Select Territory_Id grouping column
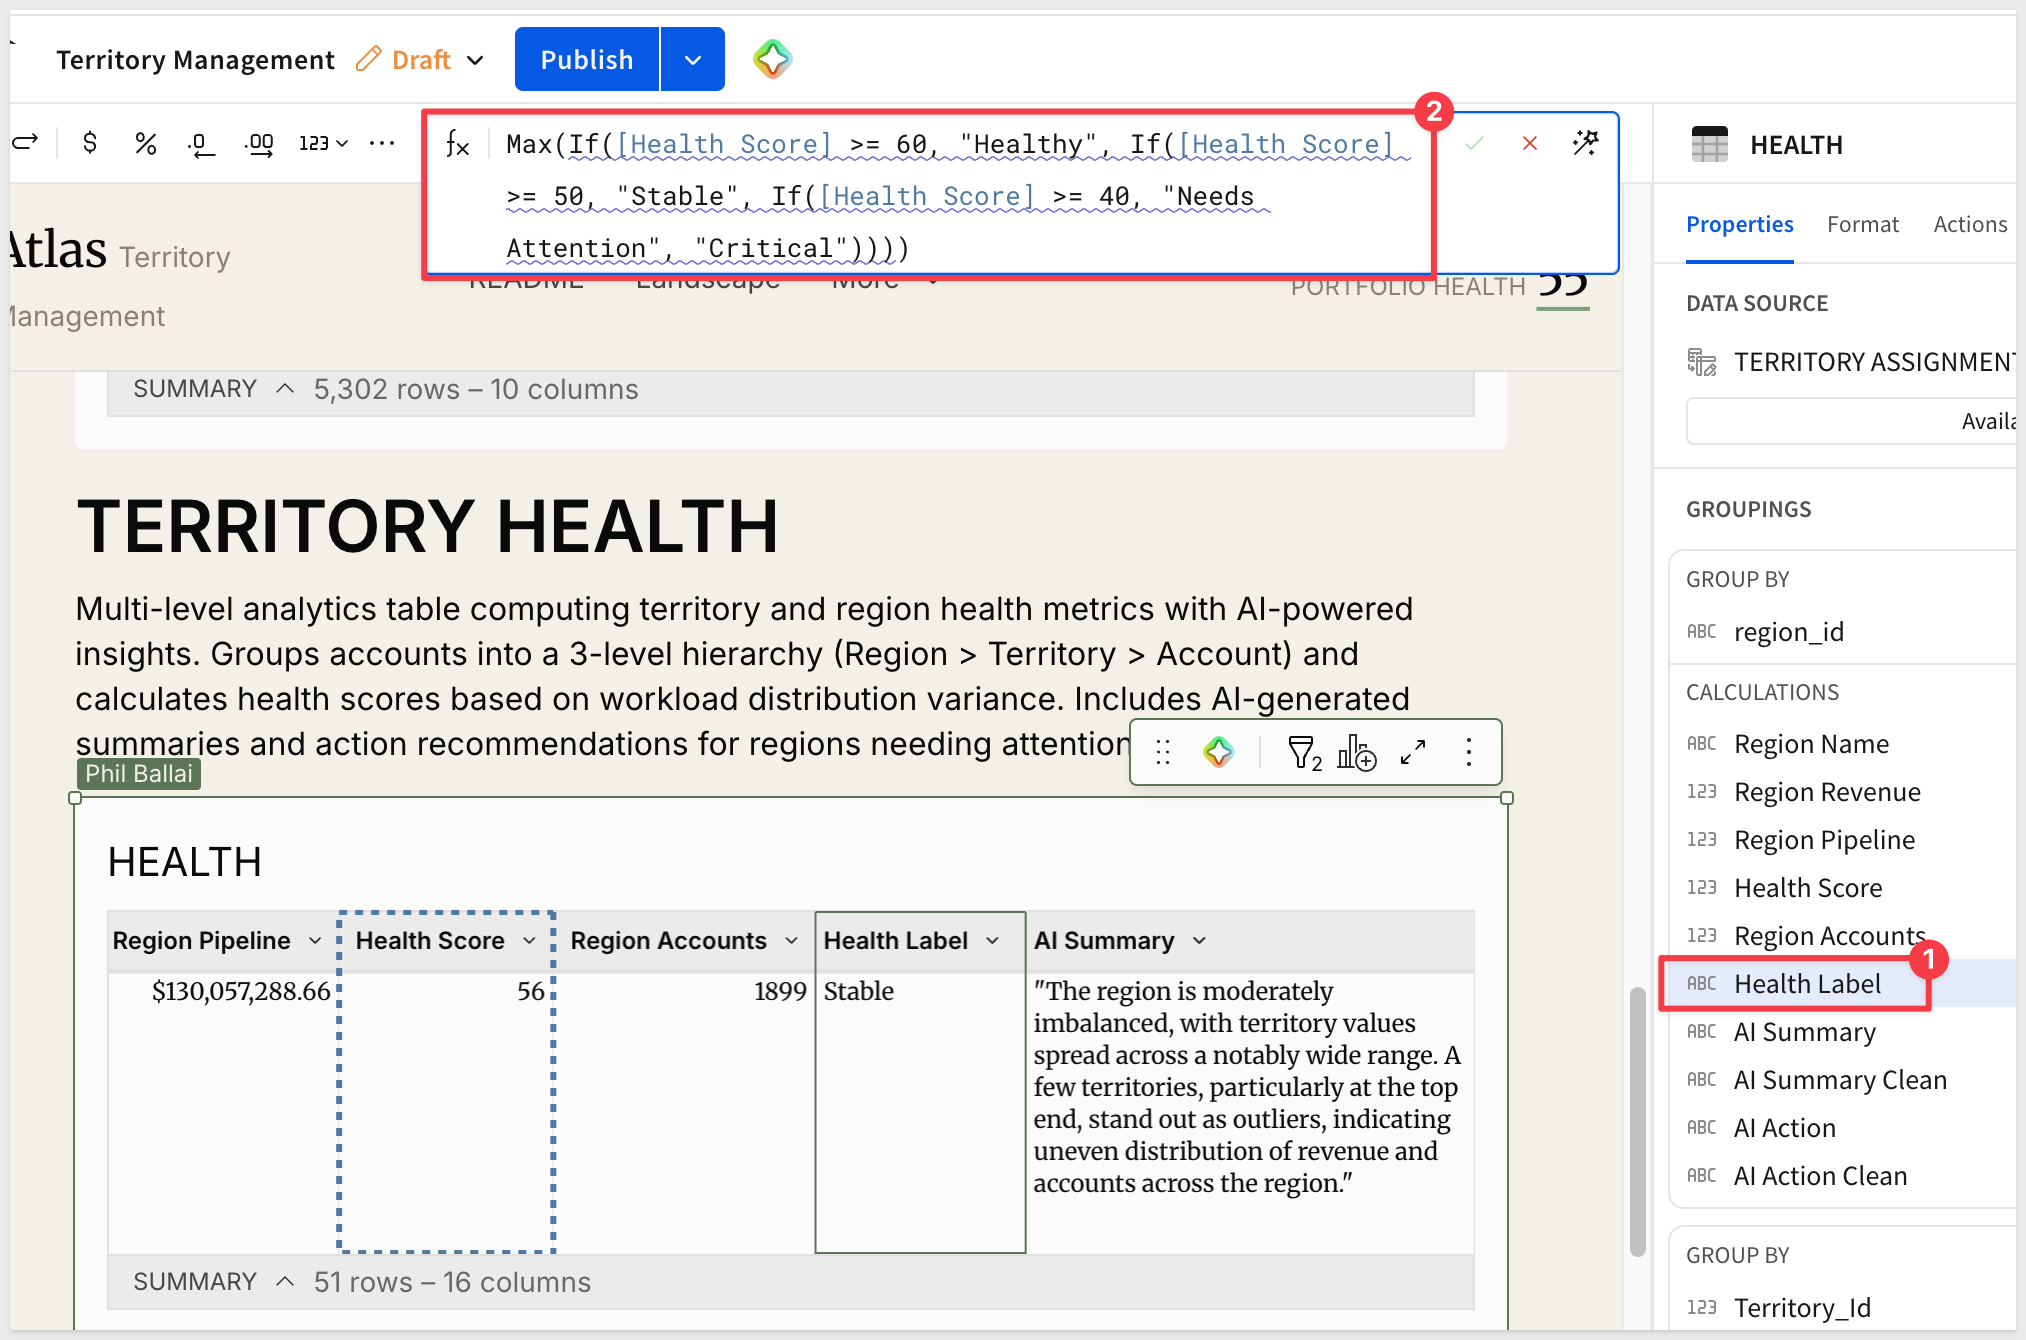The image size is (2026, 1340). [1802, 1308]
